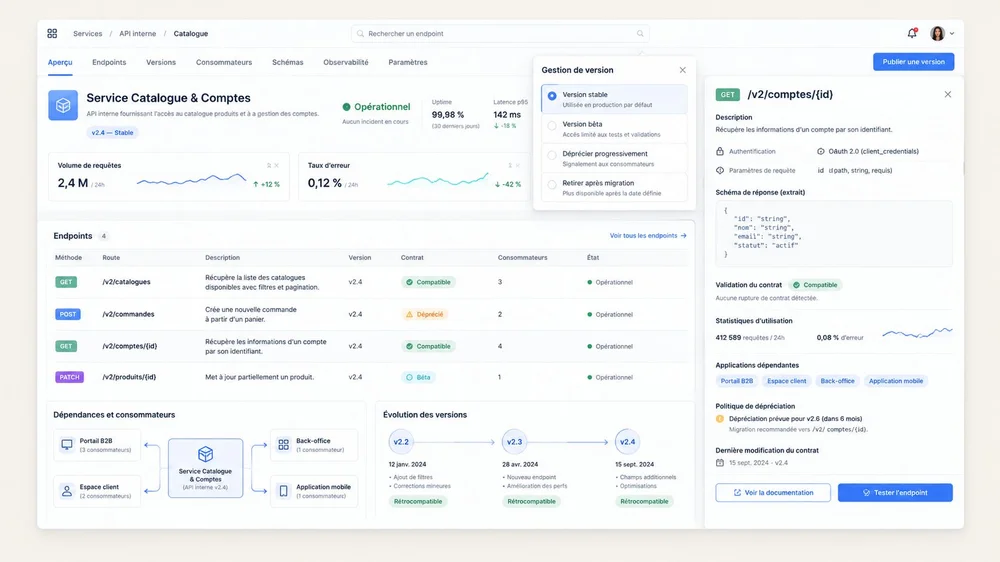The height and width of the screenshot is (562, 1000).
Task: Click the central Service Catalogue & Comptes node
Action: (205, 468)
